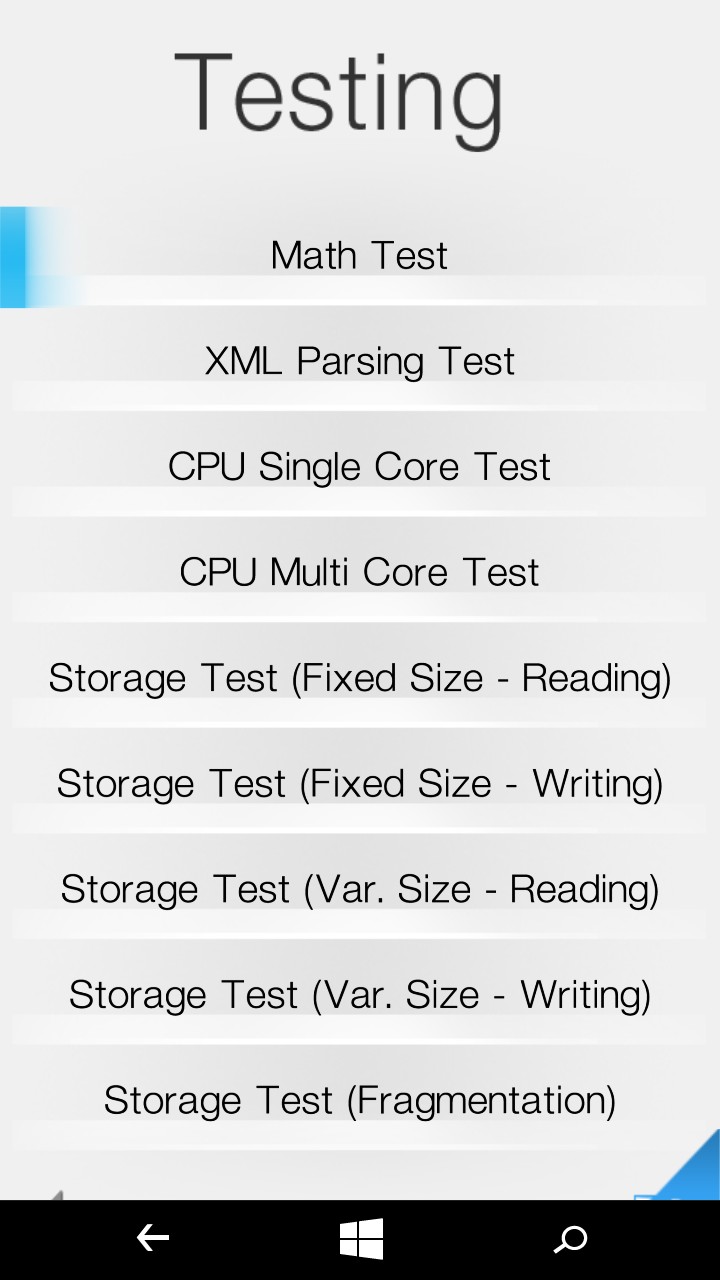Tap the blue highlight bar beside Math Test

pyautogui.click(x=14, y=257)
